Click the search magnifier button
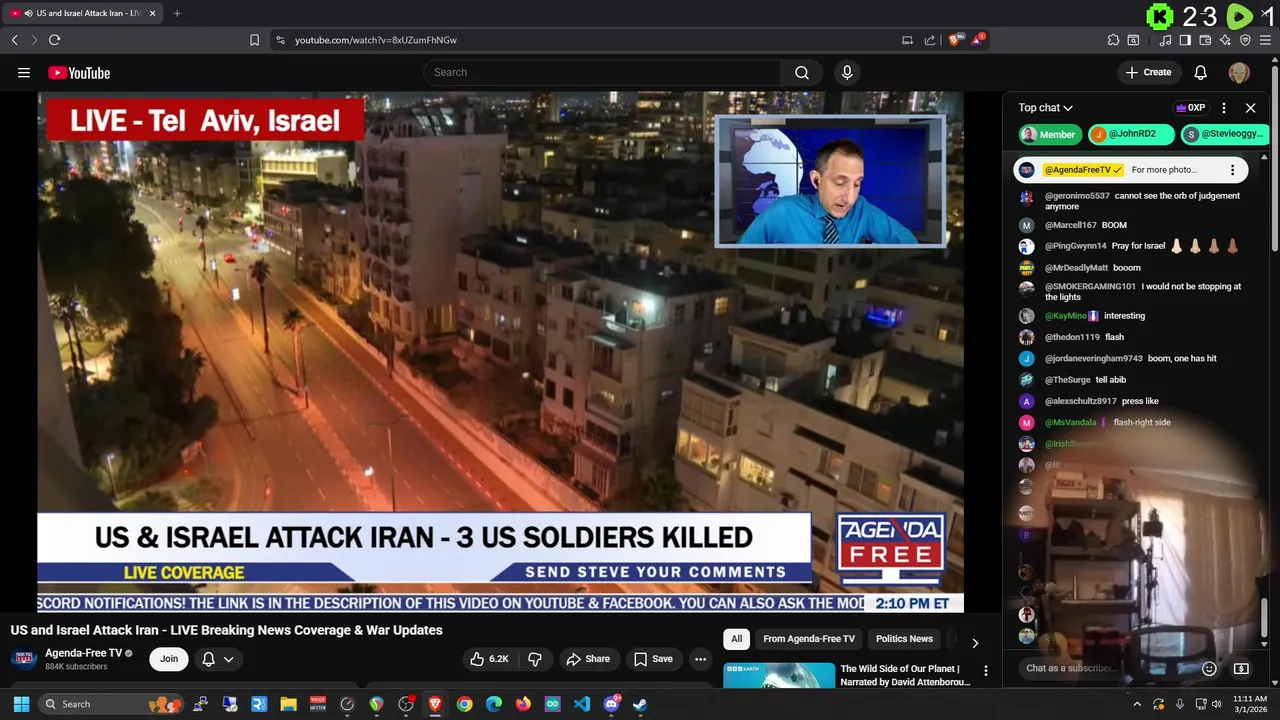This screenshot has height=720, width=1280. click(802, 72)
